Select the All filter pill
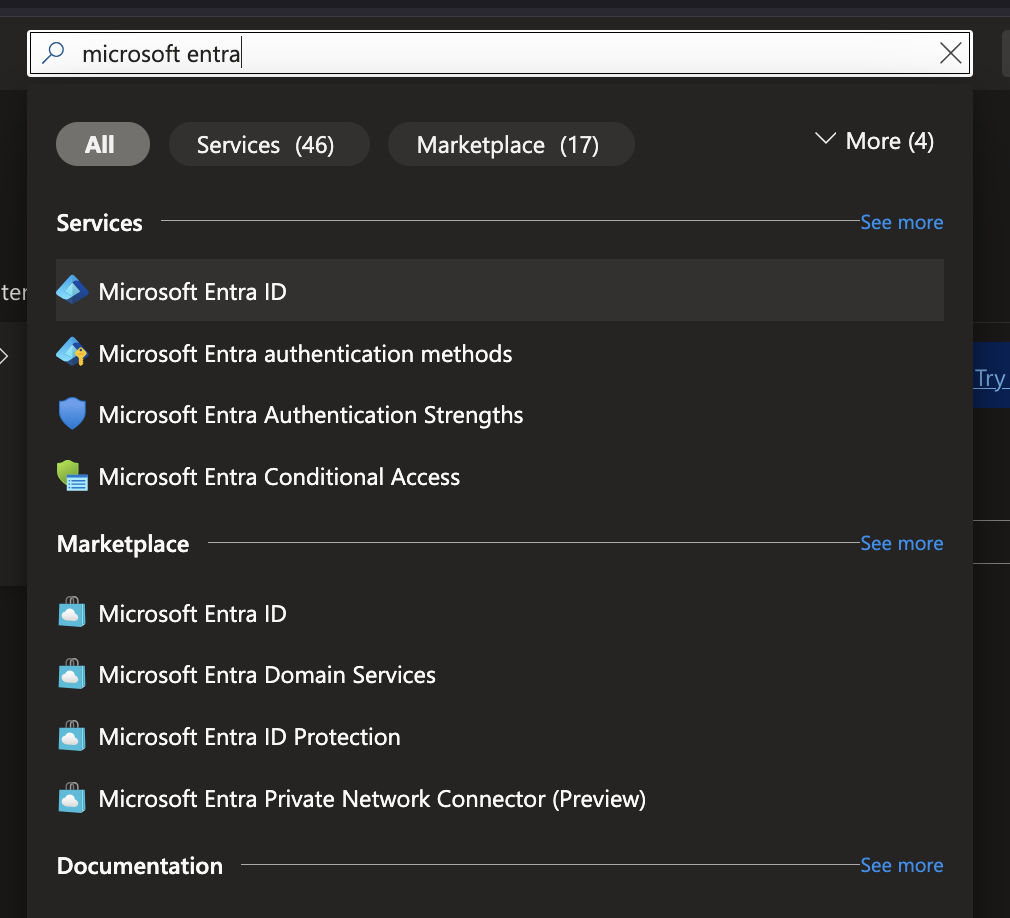The image size is (1010, 918). [102, 144]
